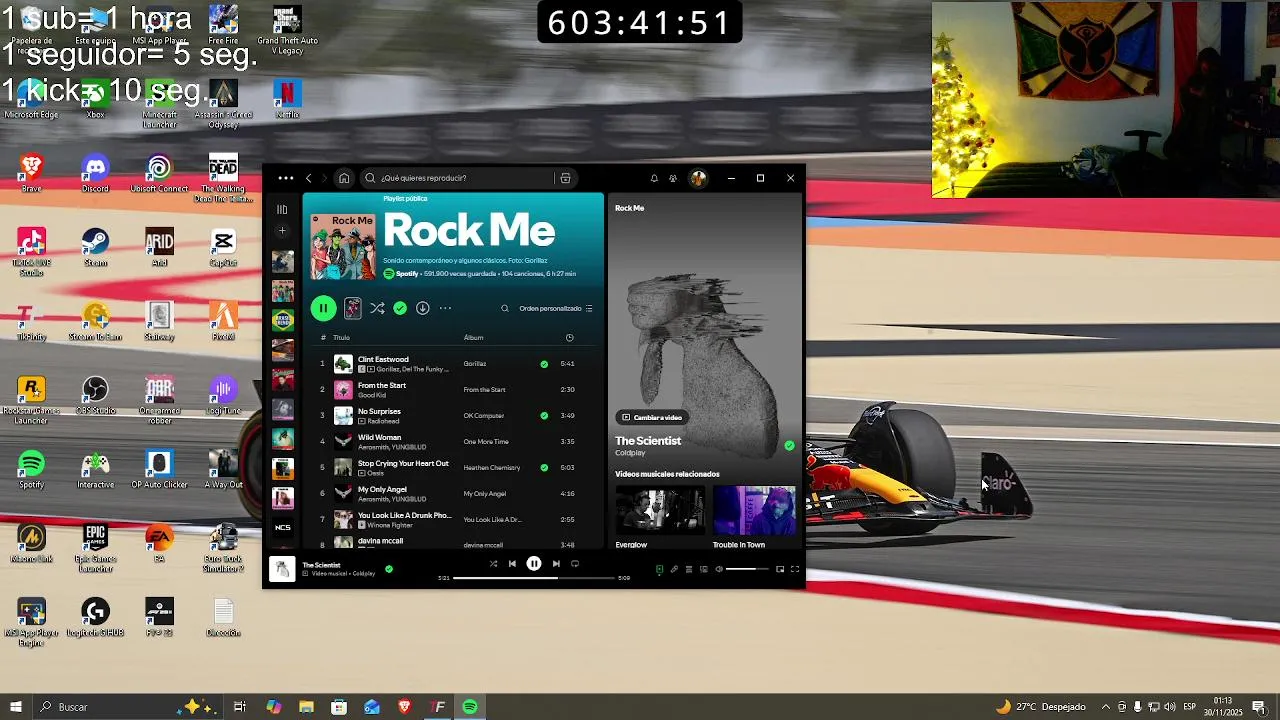Toggle saved checkmark for Clint Eastwood
The height and width of the screenshot is (720, 1280).
click(x=544, y=364)
